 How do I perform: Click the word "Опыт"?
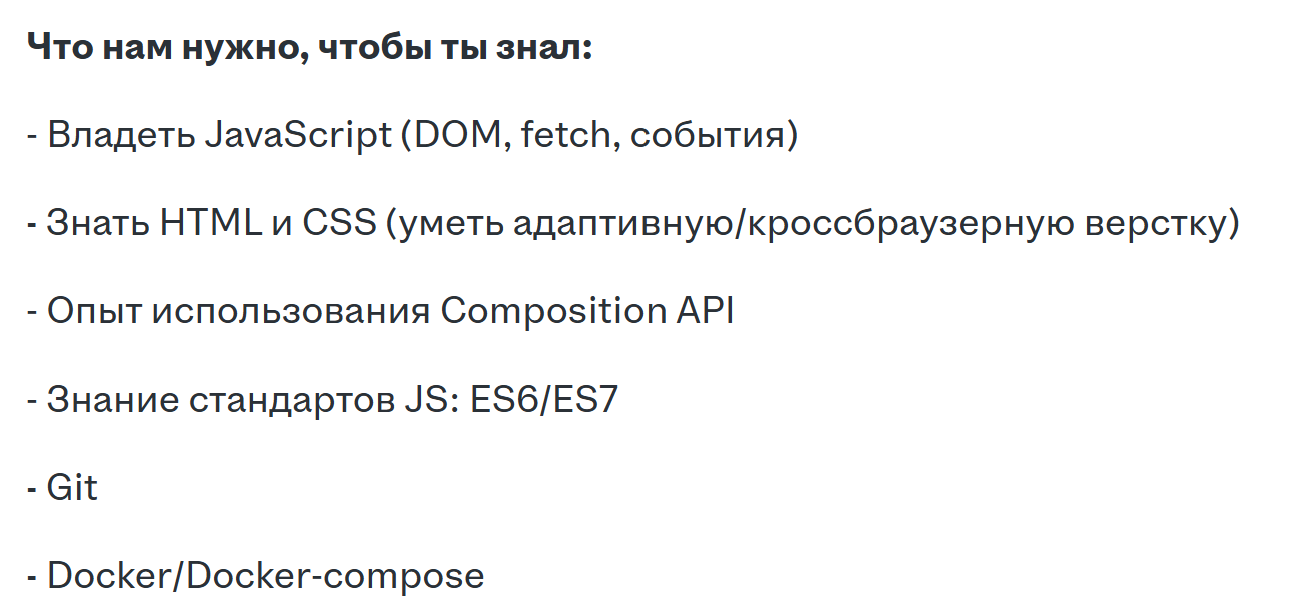click(94, 311)
